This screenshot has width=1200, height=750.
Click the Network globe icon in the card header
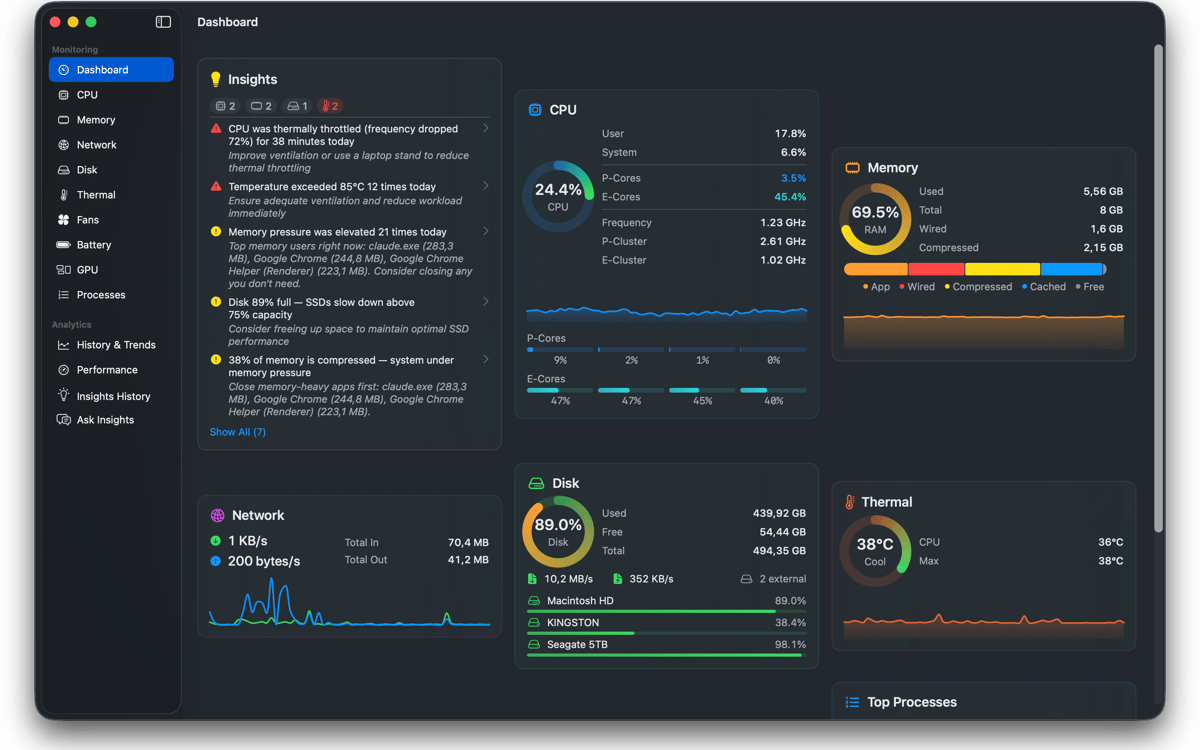pyautogui.click(x=217, y=515)
